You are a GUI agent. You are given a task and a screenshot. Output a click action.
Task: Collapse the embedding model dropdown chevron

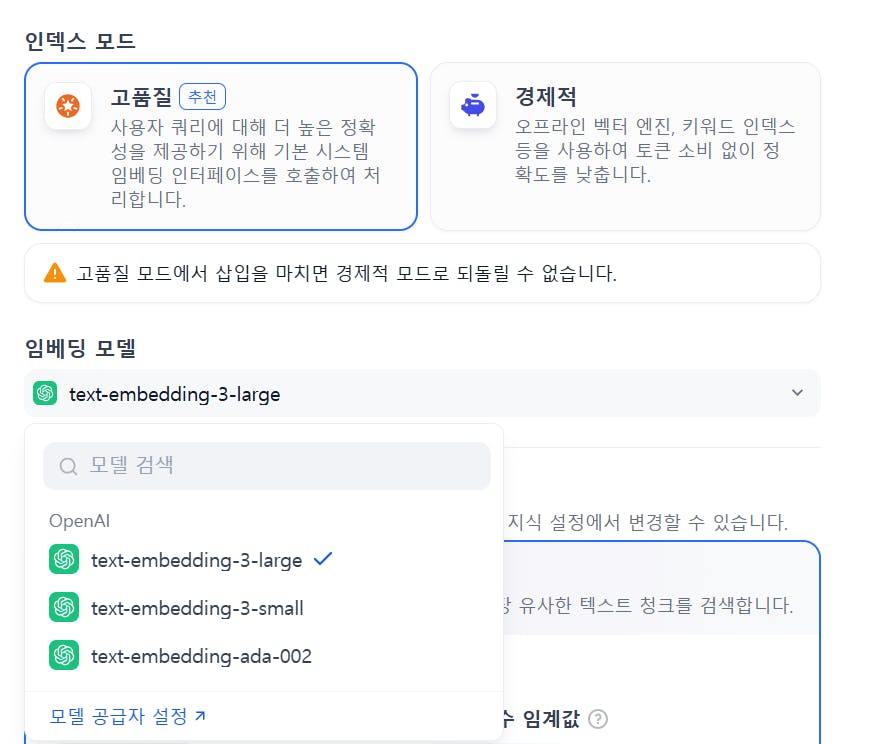point(797,393)
